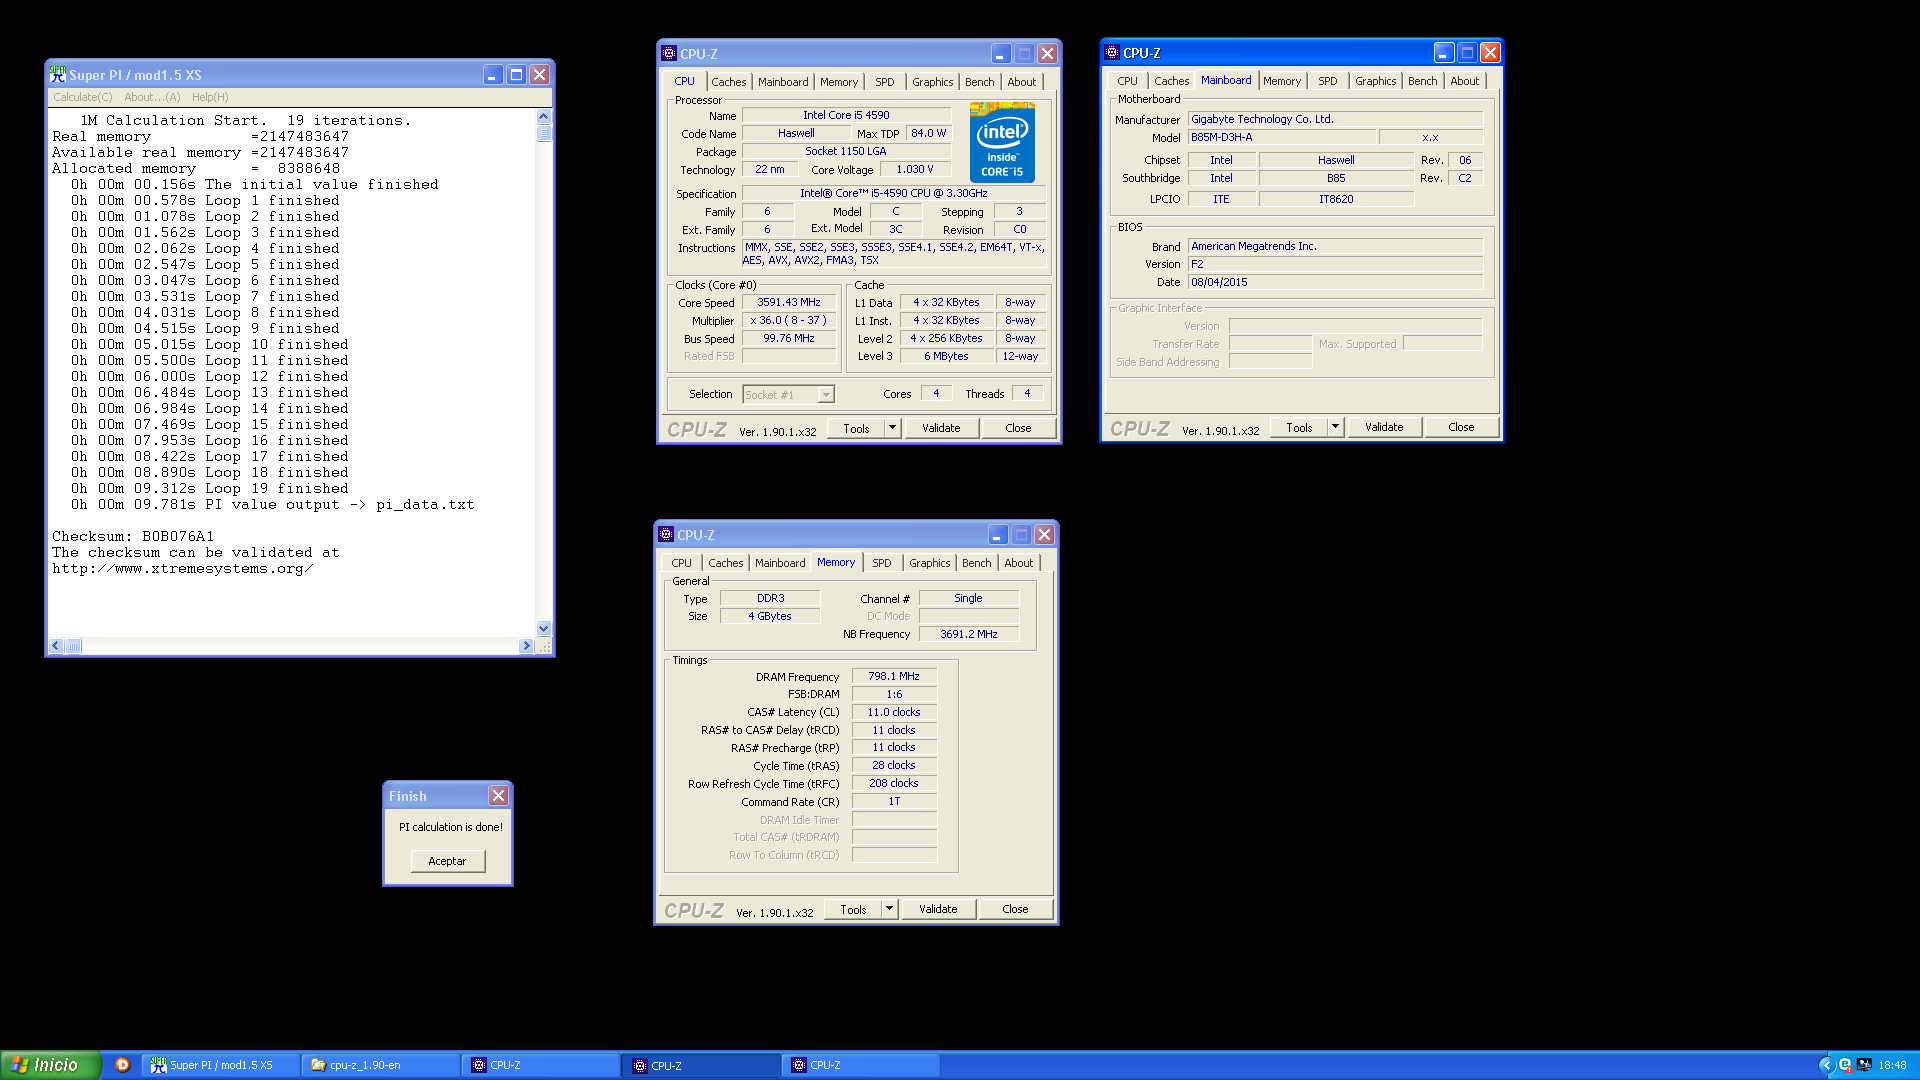Screen dimensions: 1920x1080
Task: Open the Caches tab in the CPU window
Action: pos(728,82)
